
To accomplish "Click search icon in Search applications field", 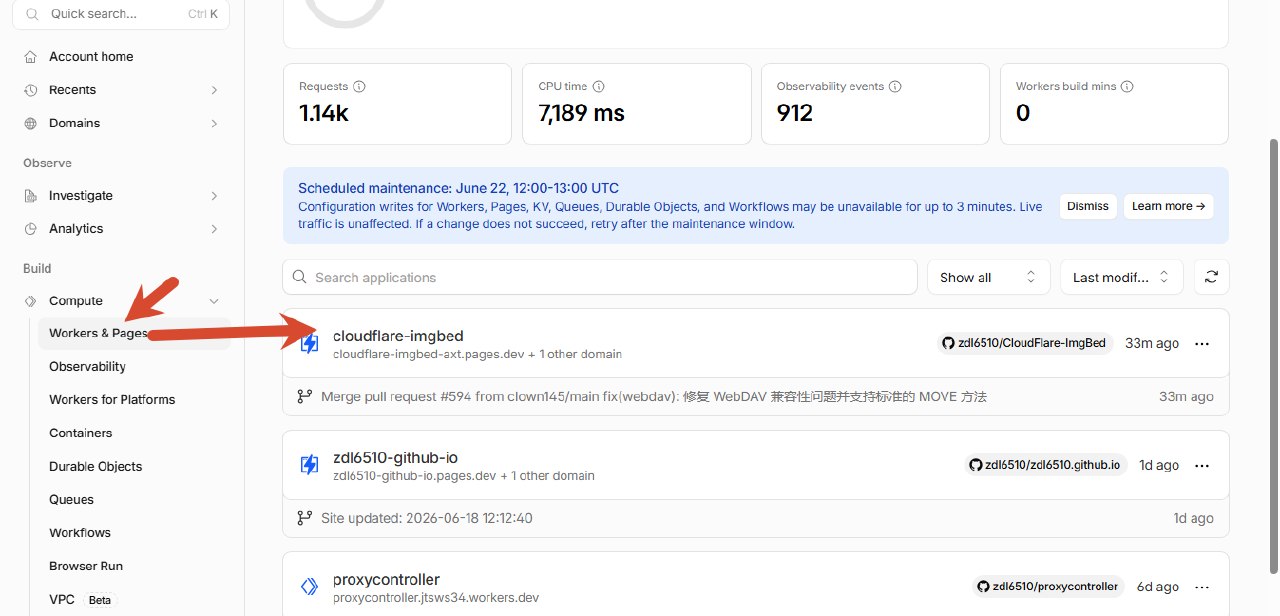I will tap(300, 277).
